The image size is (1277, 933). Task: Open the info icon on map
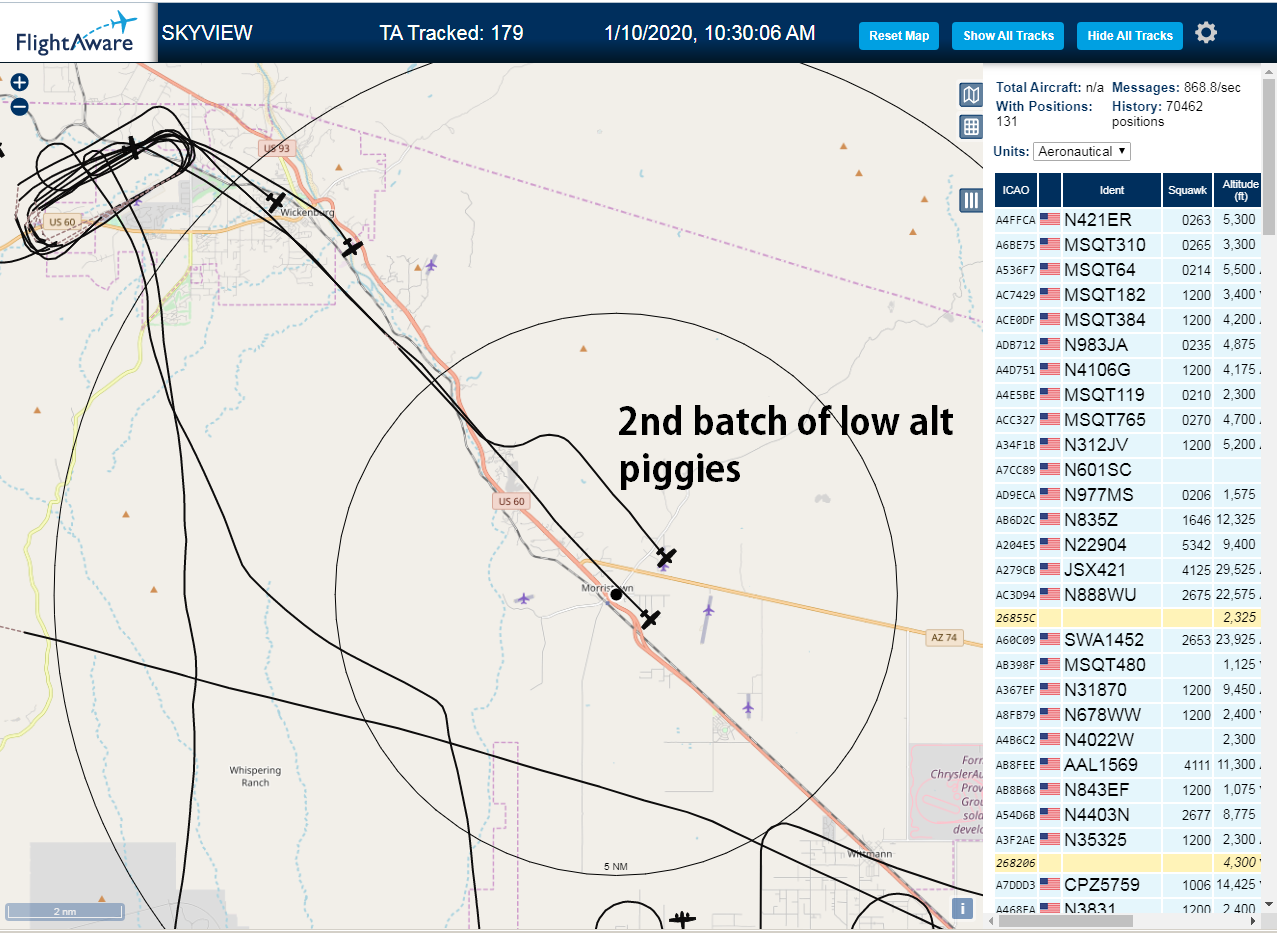(x=962, y=908)
